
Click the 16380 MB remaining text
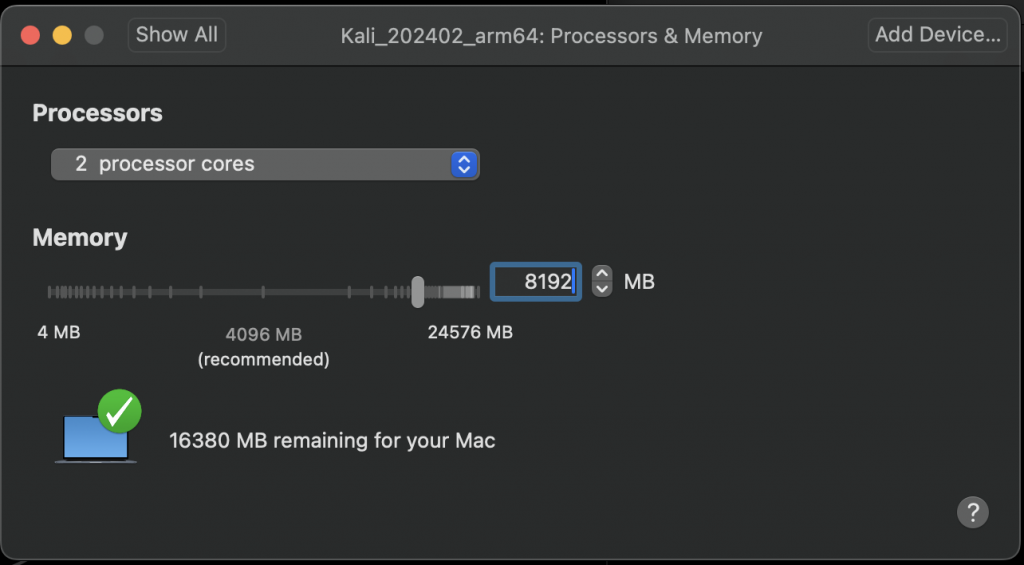point(332,440)
